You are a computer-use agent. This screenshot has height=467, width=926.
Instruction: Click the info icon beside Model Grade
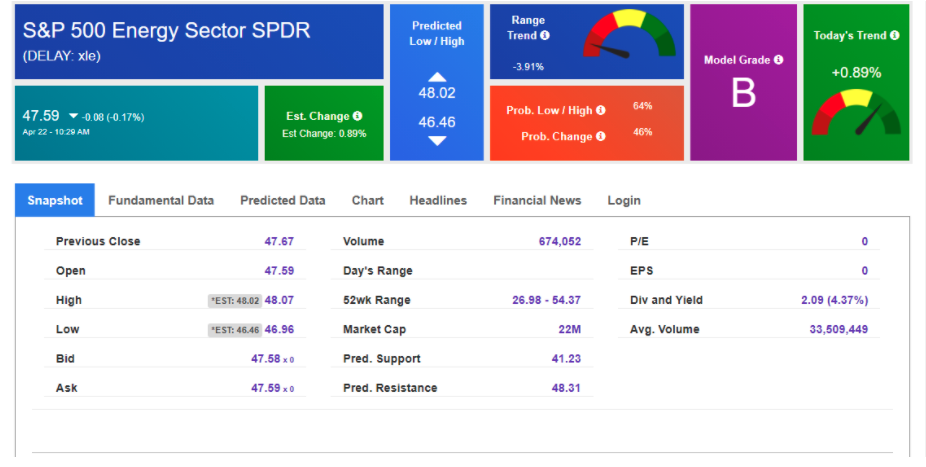click(778, 60)
